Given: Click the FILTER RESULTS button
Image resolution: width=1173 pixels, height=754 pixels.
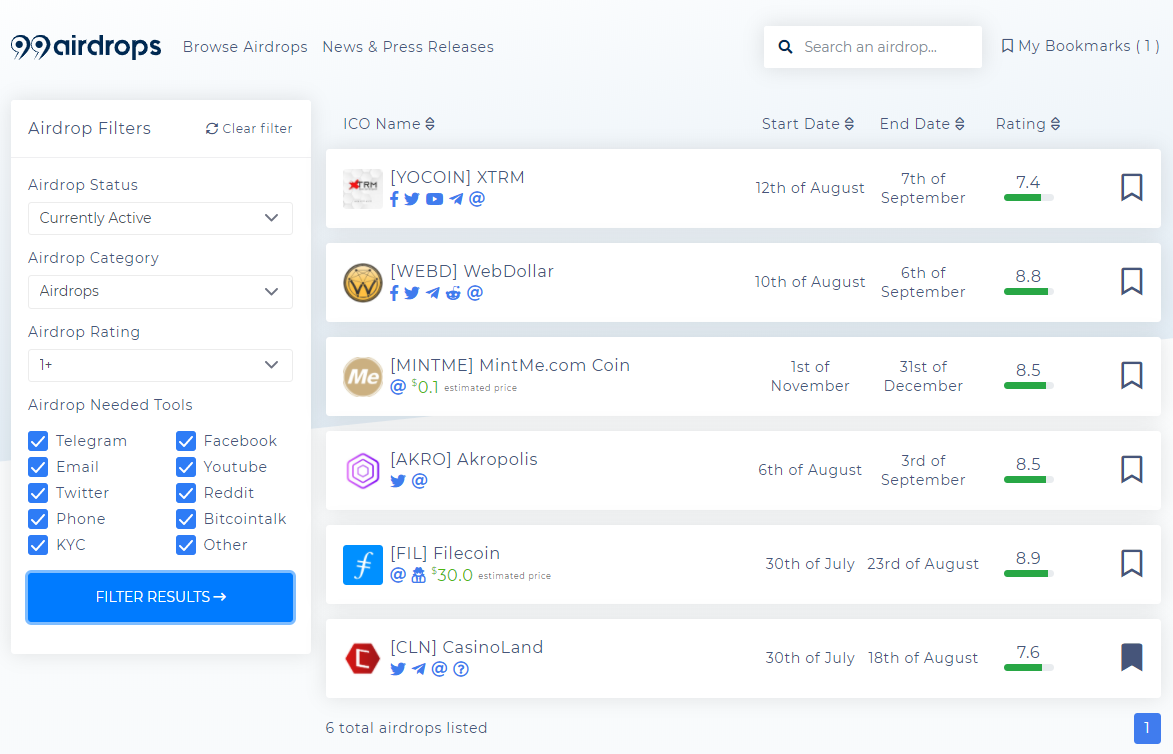Looking at the screenshot, I should coord(160,598).
